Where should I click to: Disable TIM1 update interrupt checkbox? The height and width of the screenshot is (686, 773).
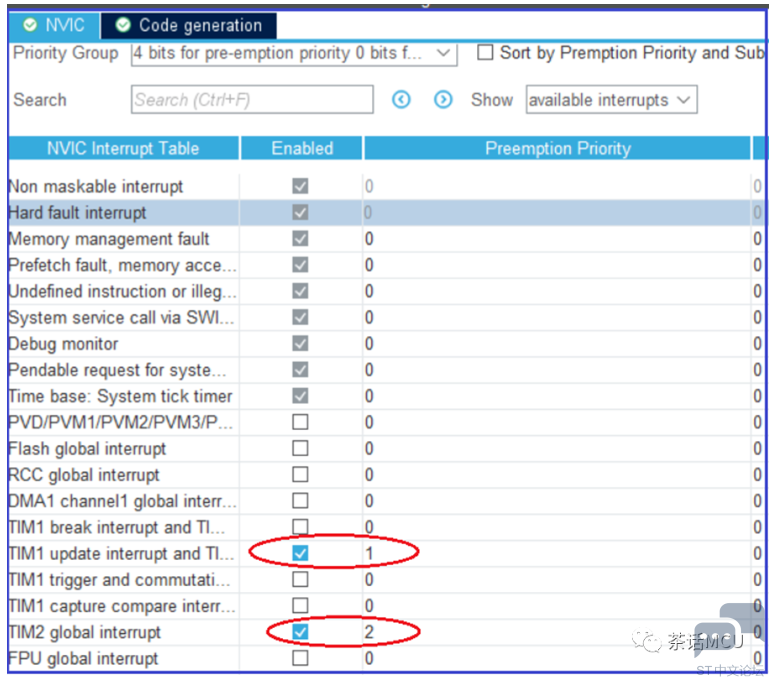[300, 553]
